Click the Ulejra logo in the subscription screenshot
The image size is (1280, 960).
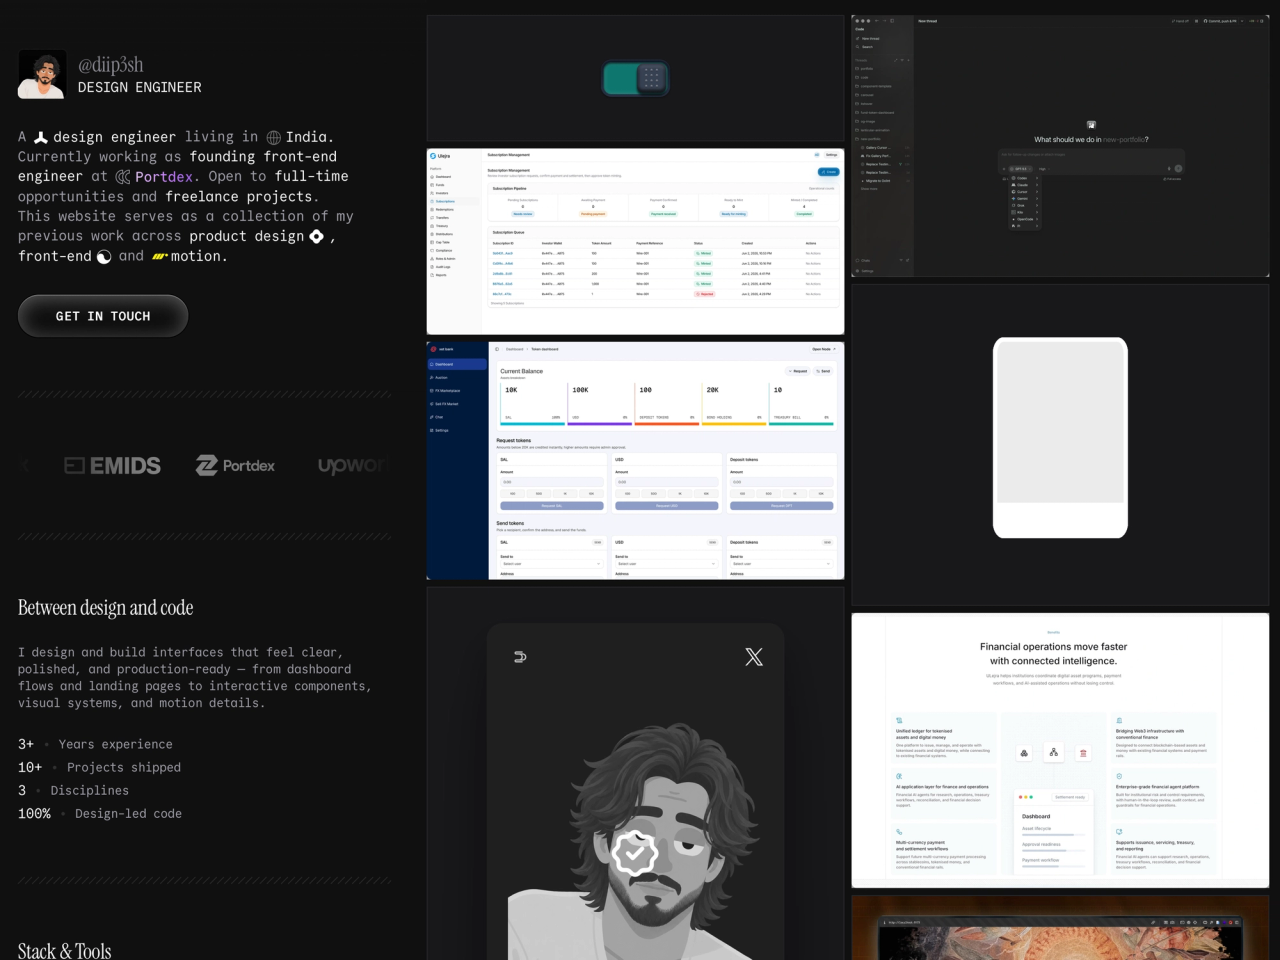click(440, 156)
